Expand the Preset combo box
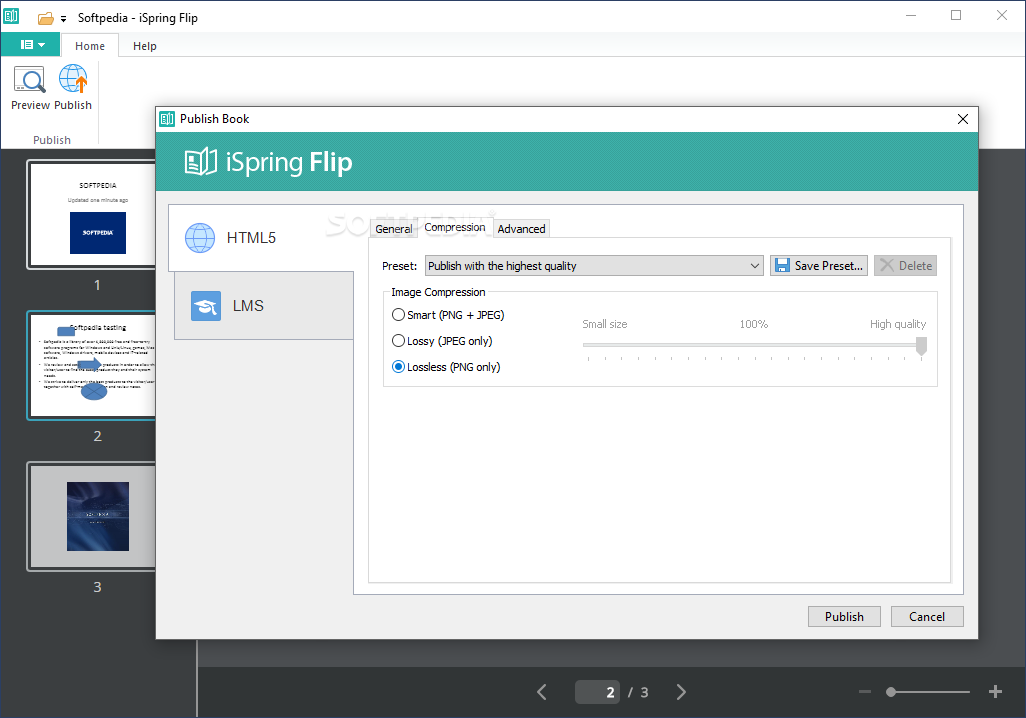Viewport: 1026px width, 718px height. (x=593, y=266)
